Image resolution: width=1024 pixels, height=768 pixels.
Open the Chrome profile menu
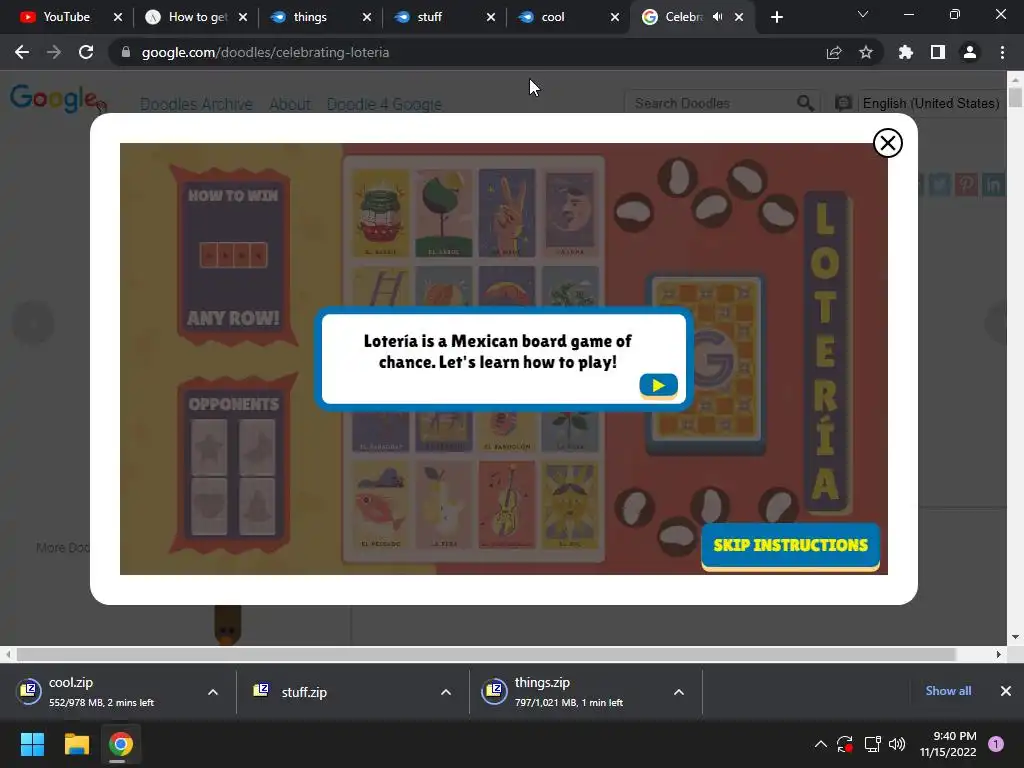(x=970, y=52)
